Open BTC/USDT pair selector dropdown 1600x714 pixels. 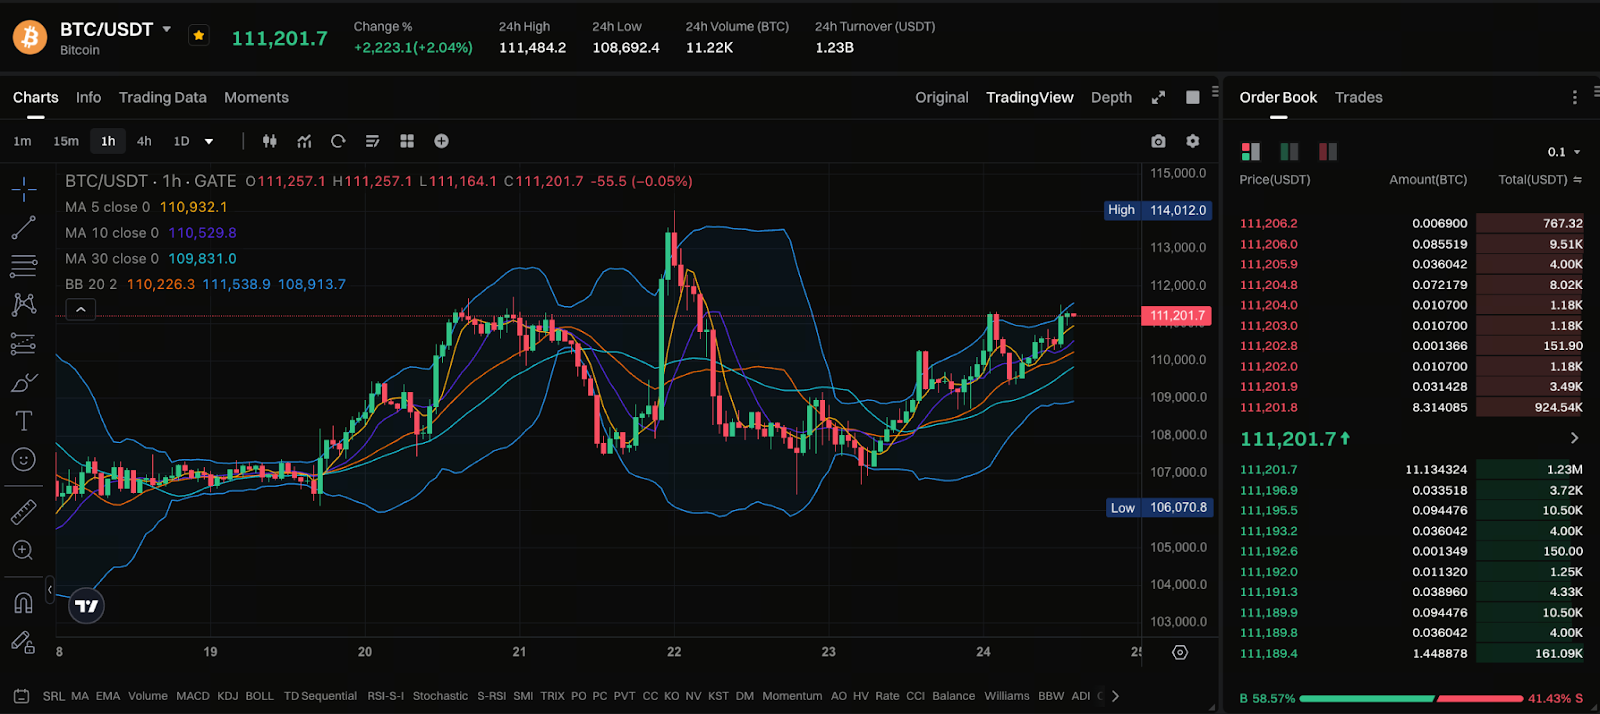tap(167, 29)
